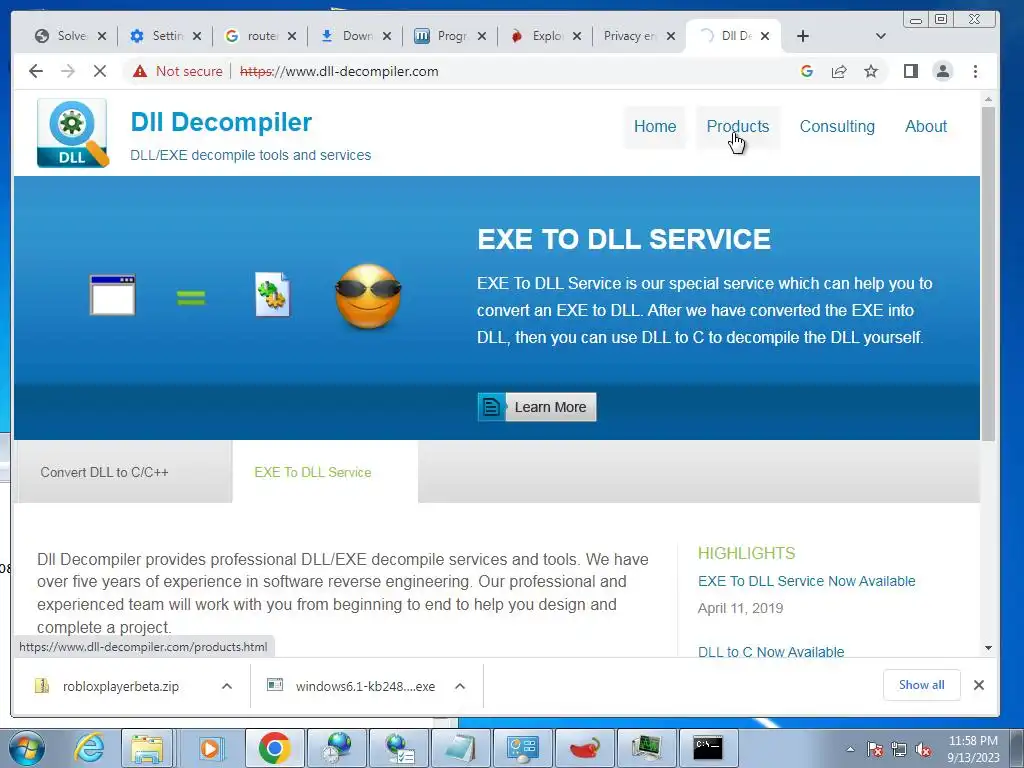Share this page via share icon
Image resolution: width=1024 pixels, height=768 pixels.
pyautogui.click(x=839, y=71)
